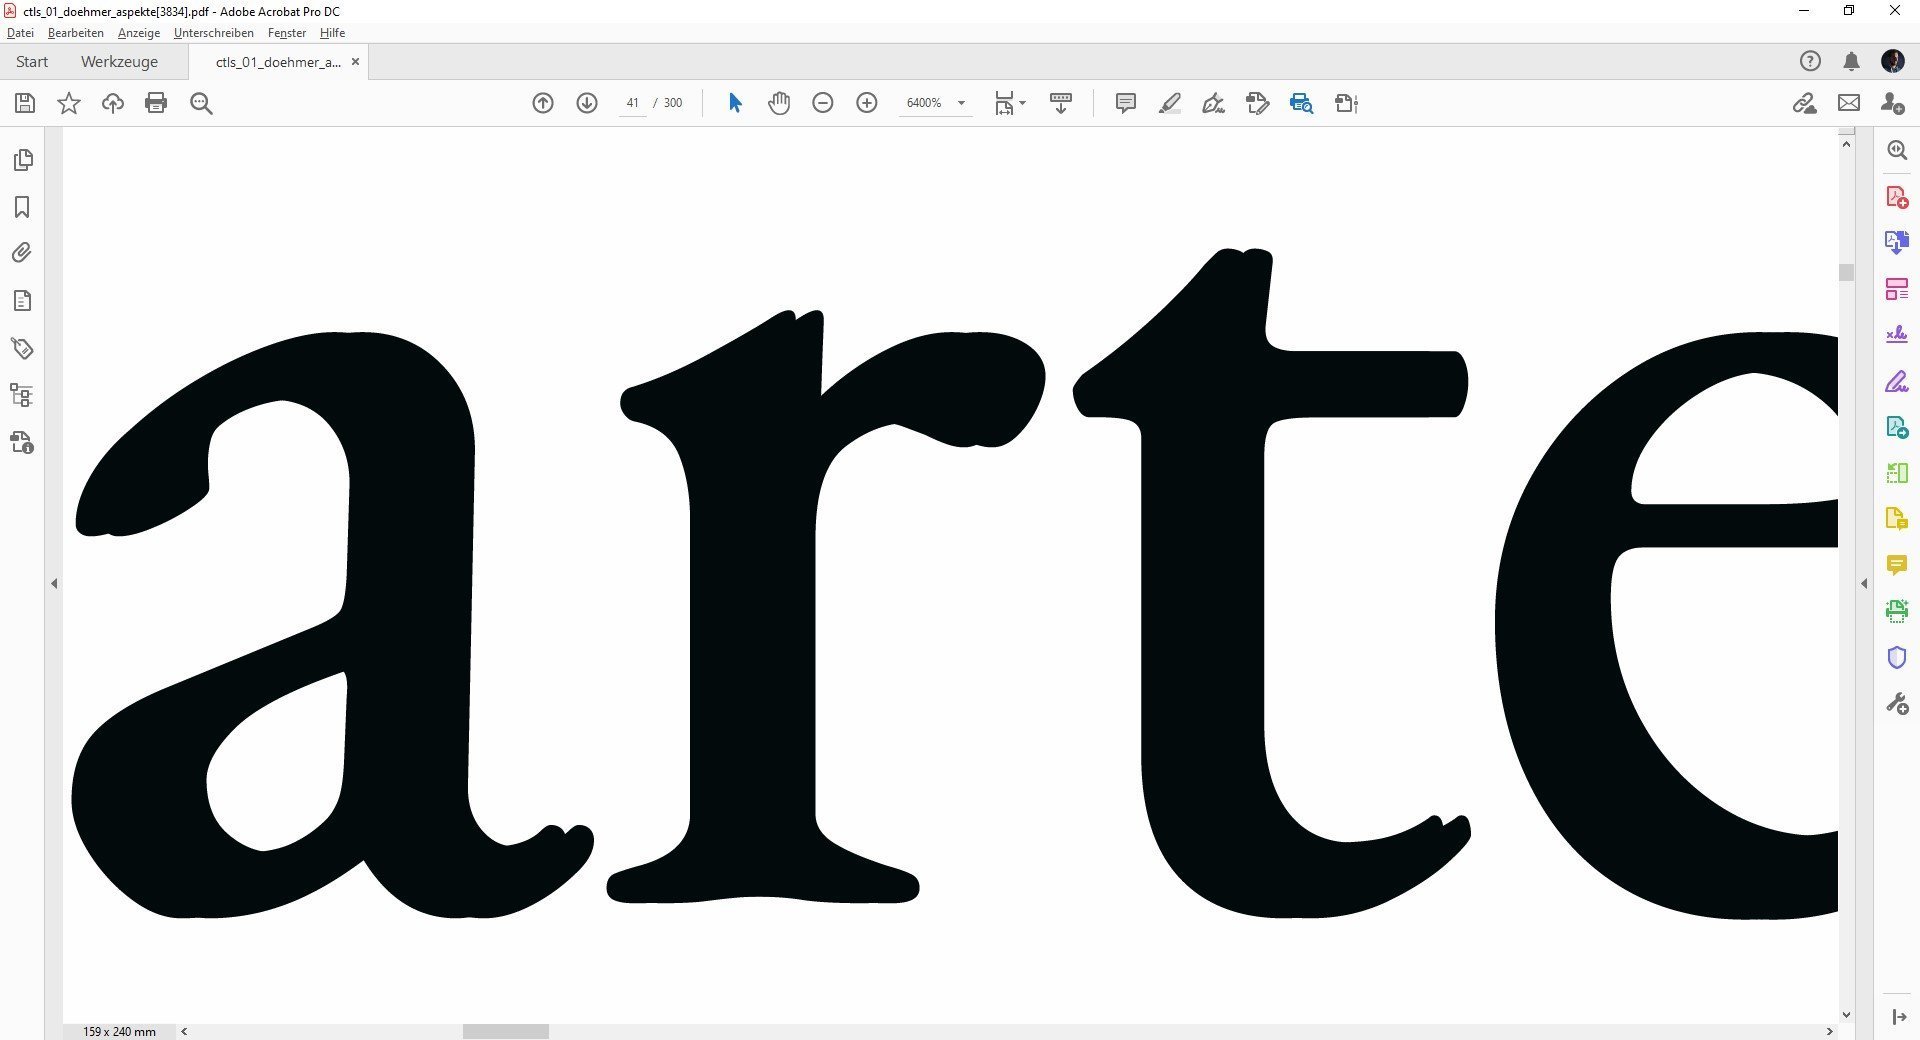Click the Print file icon
Screen dimensions: 1920x1040
[x=156, y=103]
